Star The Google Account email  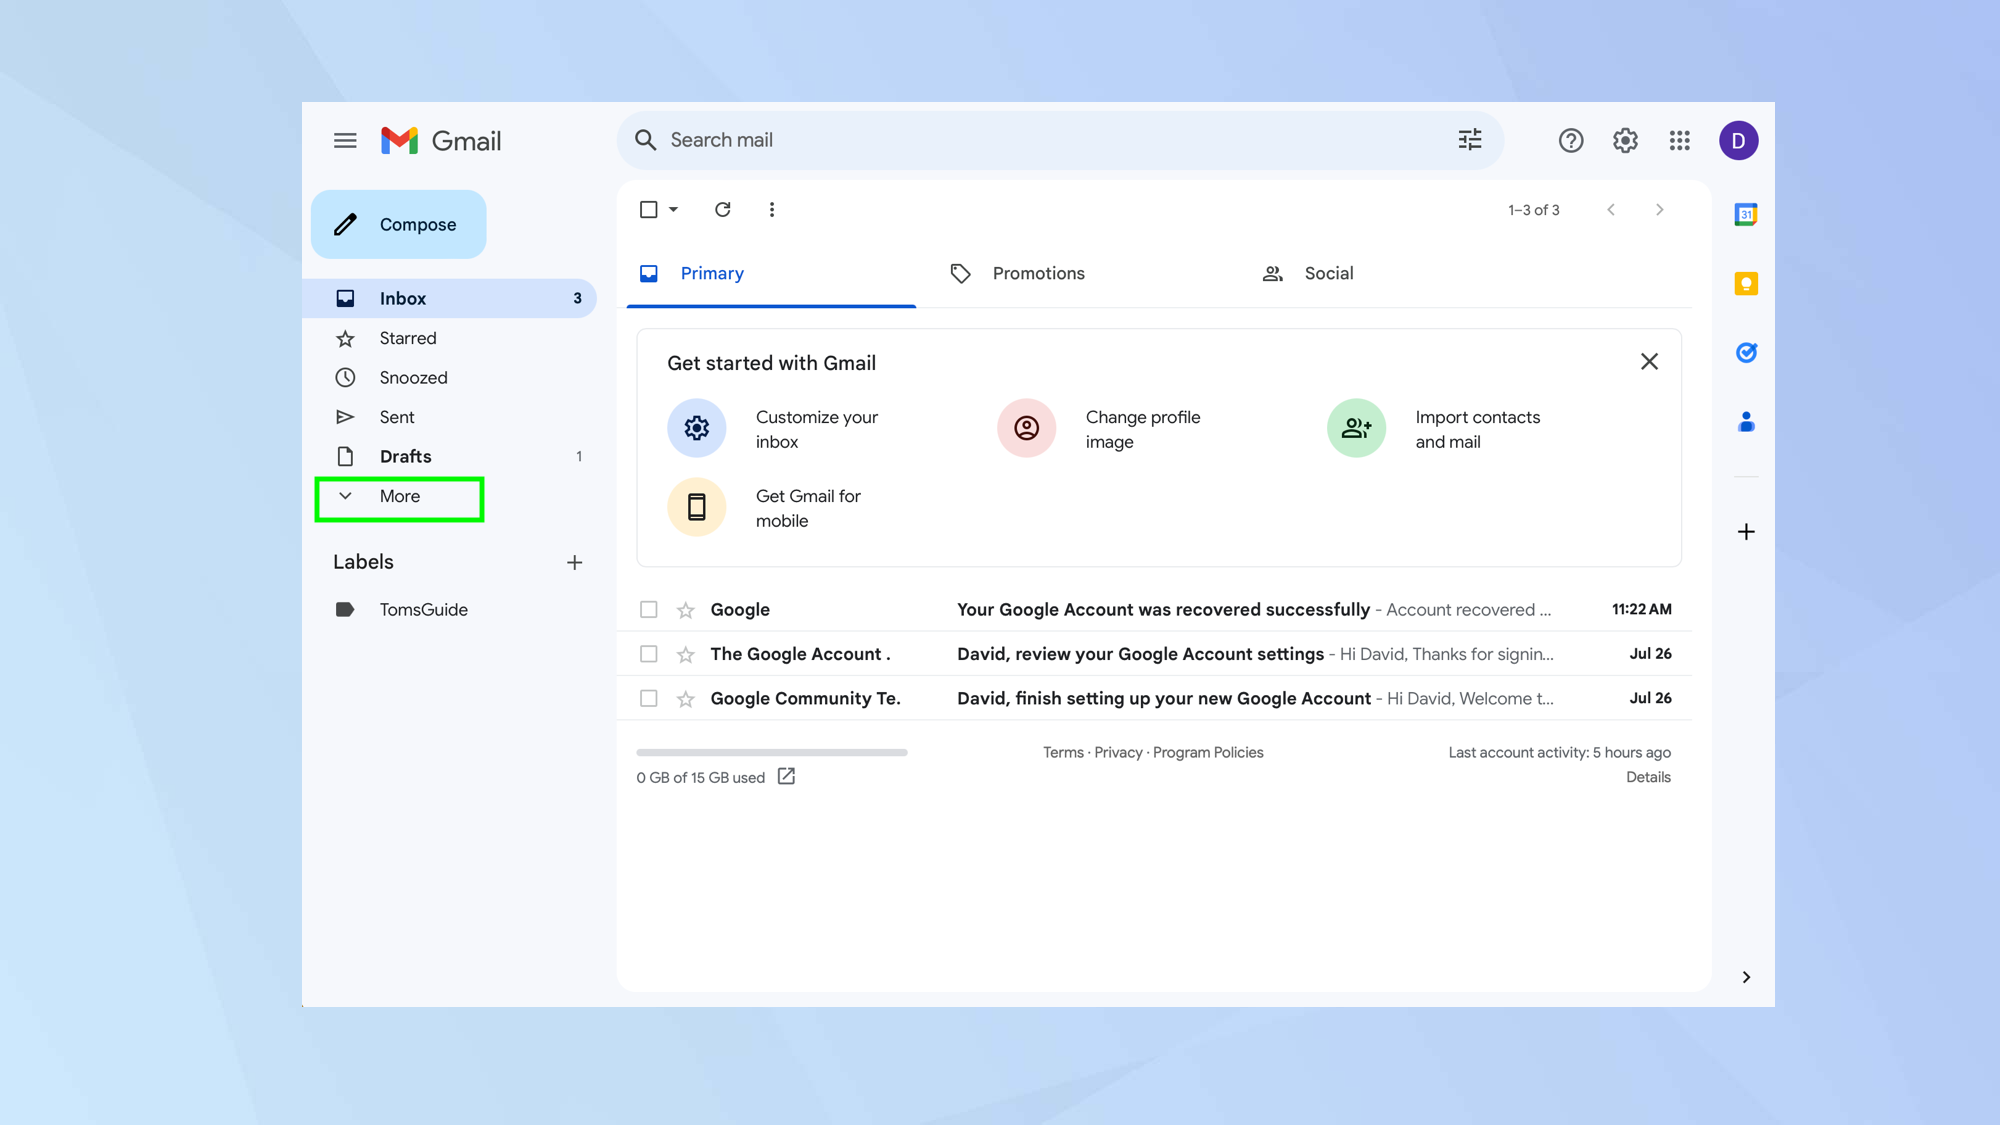click(x=685, y=654)
